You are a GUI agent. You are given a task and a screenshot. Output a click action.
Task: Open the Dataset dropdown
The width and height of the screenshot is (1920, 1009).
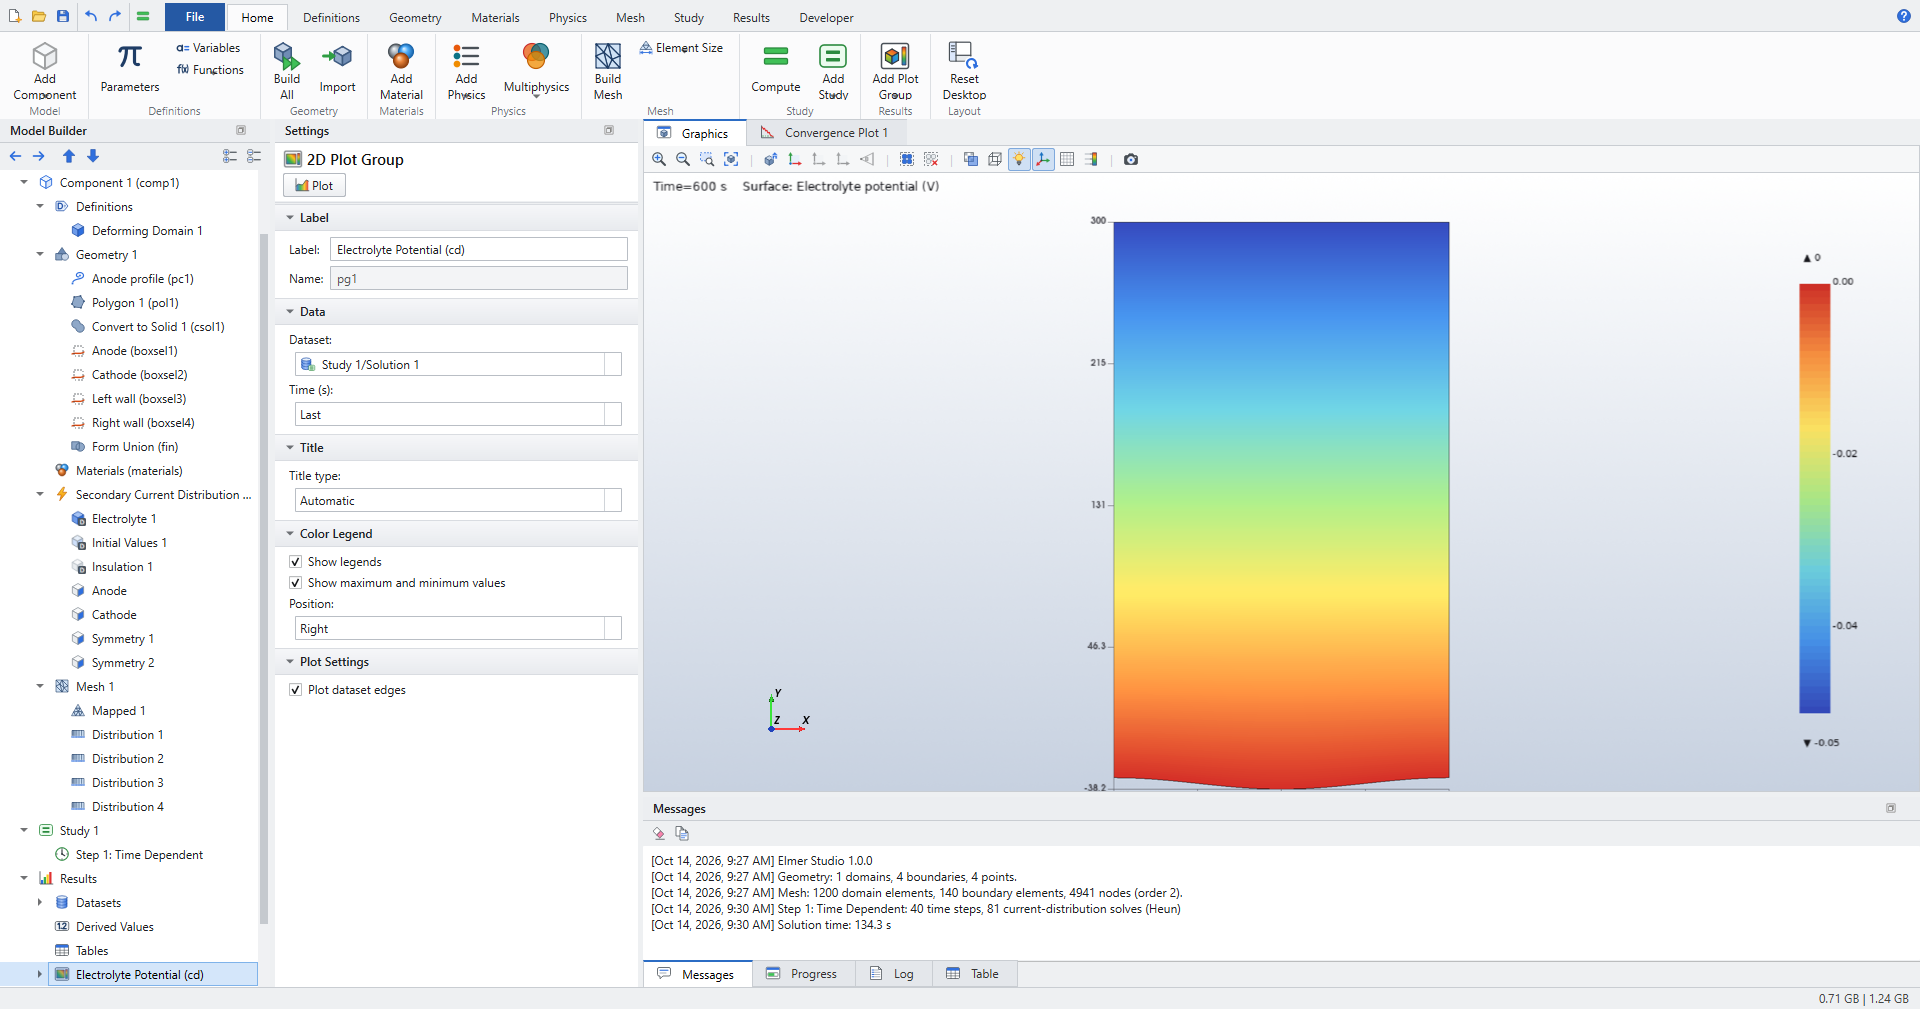click(613, 365)
